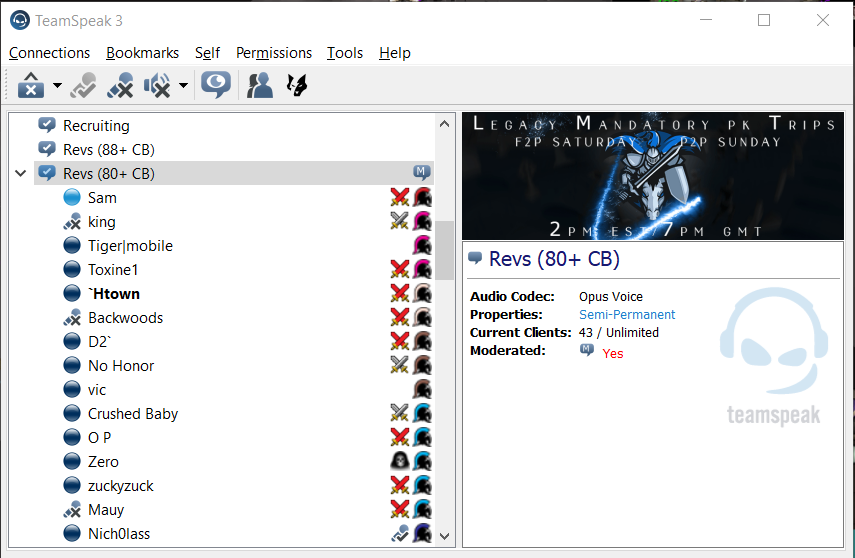
Task: Toggle the away status toolbar icon
Action: (83, 86)
